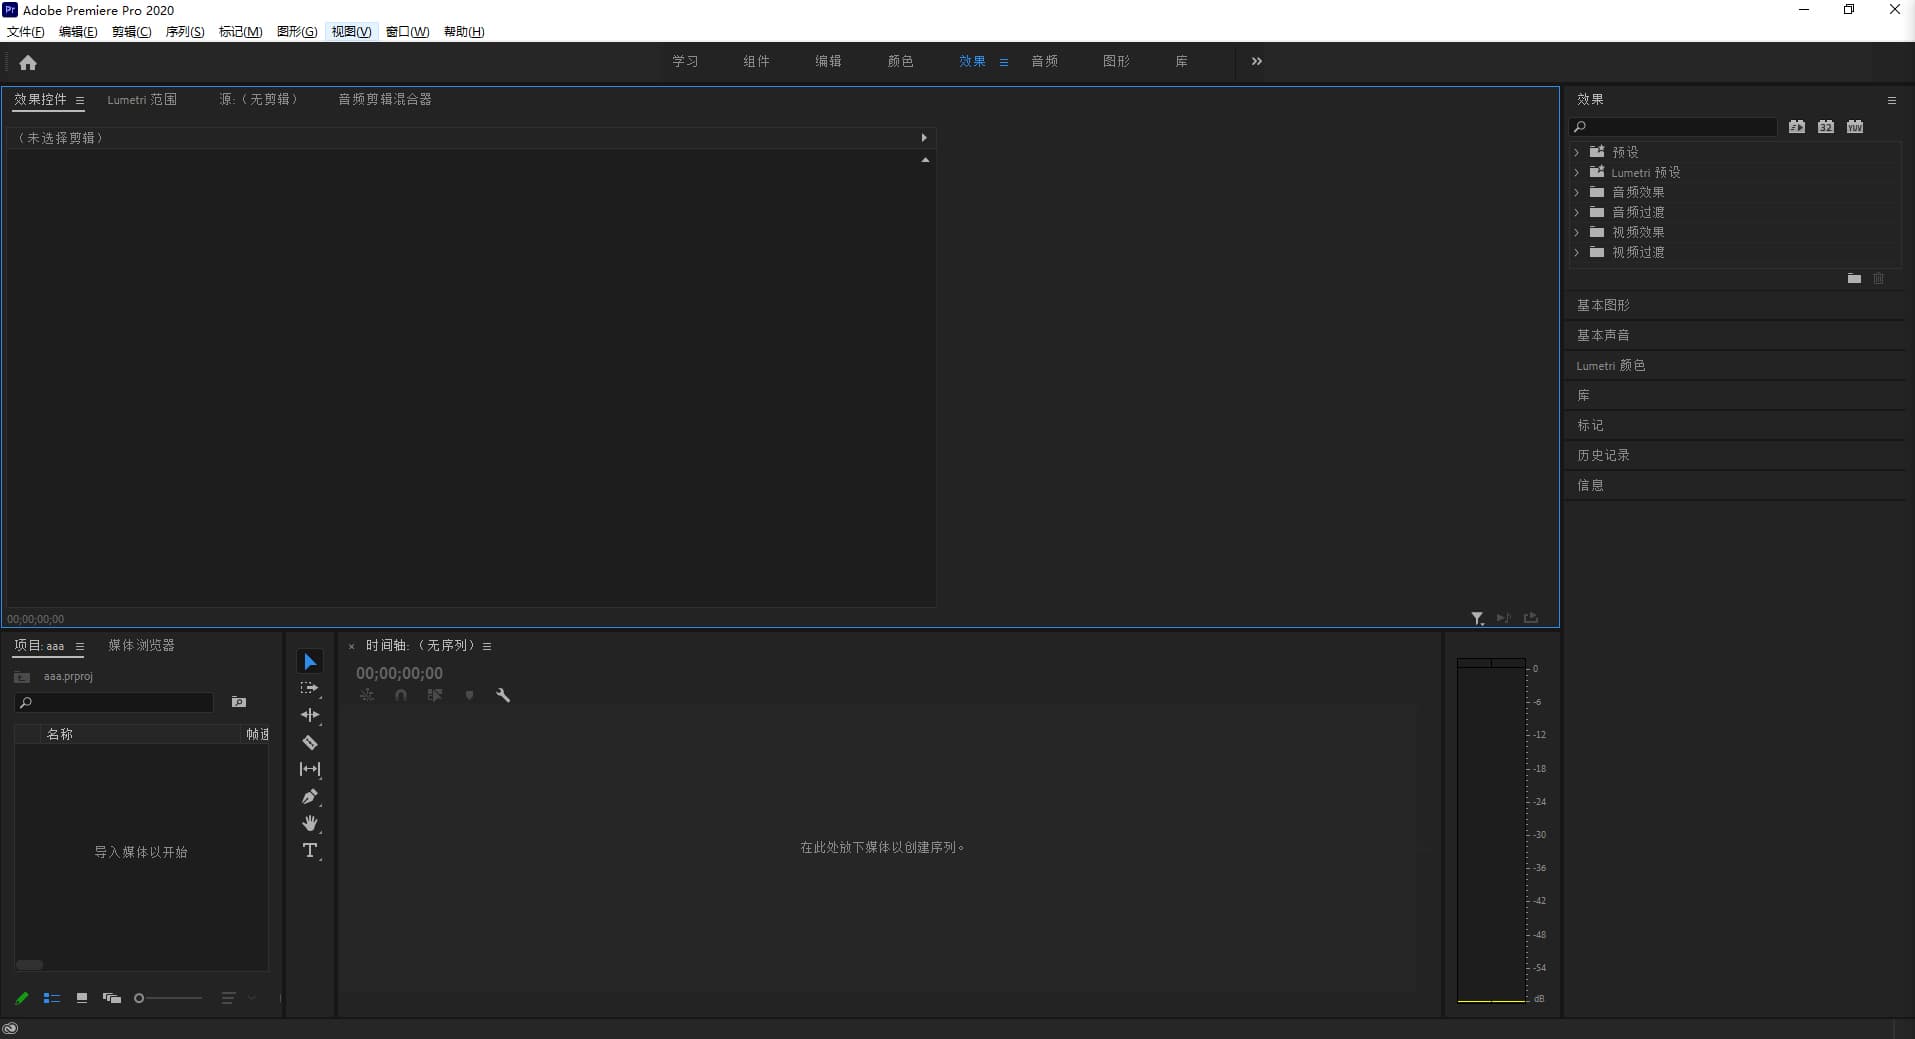Open the 窗口(W) menu
Screen dimensions: 1915x1039
click(408, 32)
